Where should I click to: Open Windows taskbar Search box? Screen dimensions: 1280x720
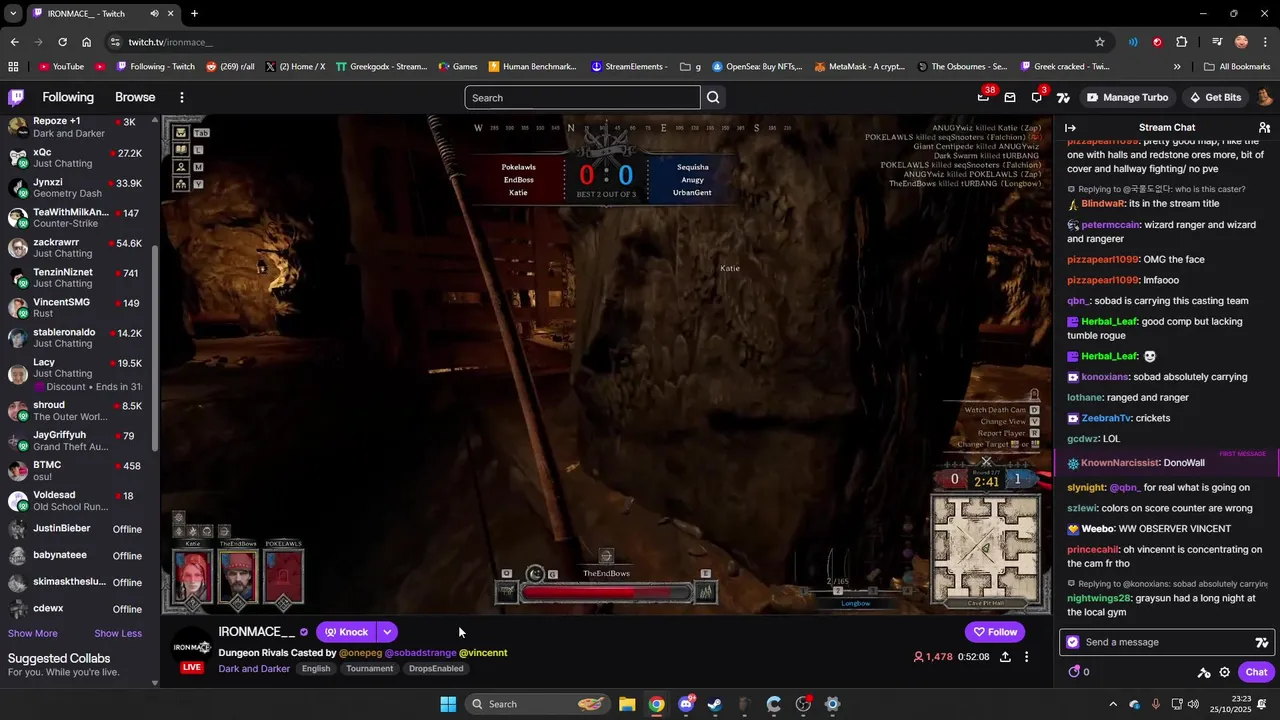click(537, 704)
